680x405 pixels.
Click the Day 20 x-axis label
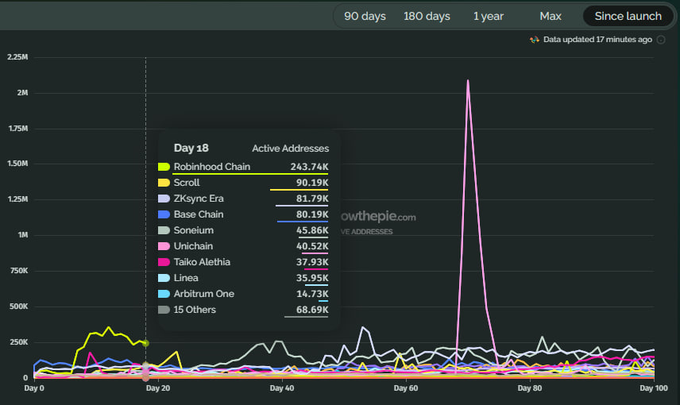coord(158,388)
